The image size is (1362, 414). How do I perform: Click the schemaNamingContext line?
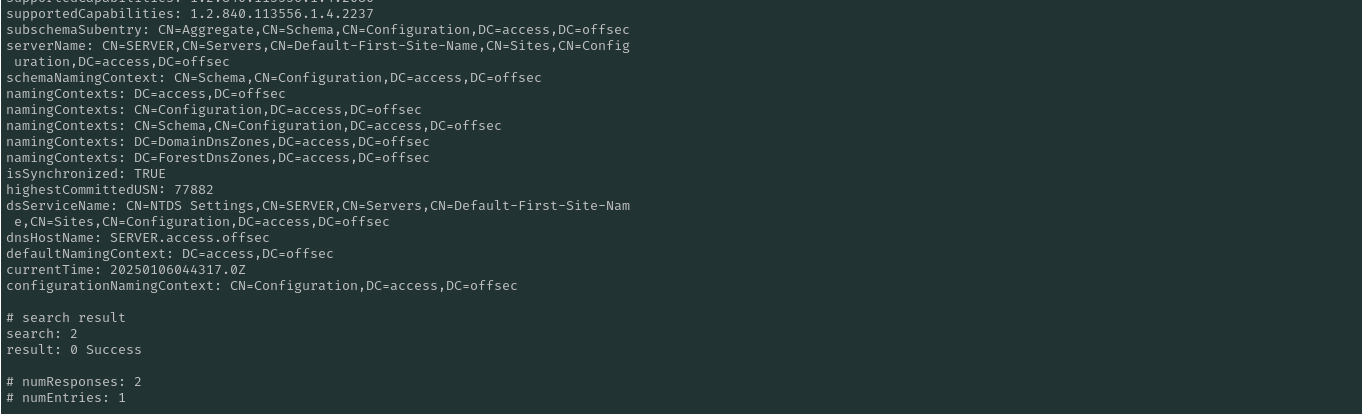point(273,78)
